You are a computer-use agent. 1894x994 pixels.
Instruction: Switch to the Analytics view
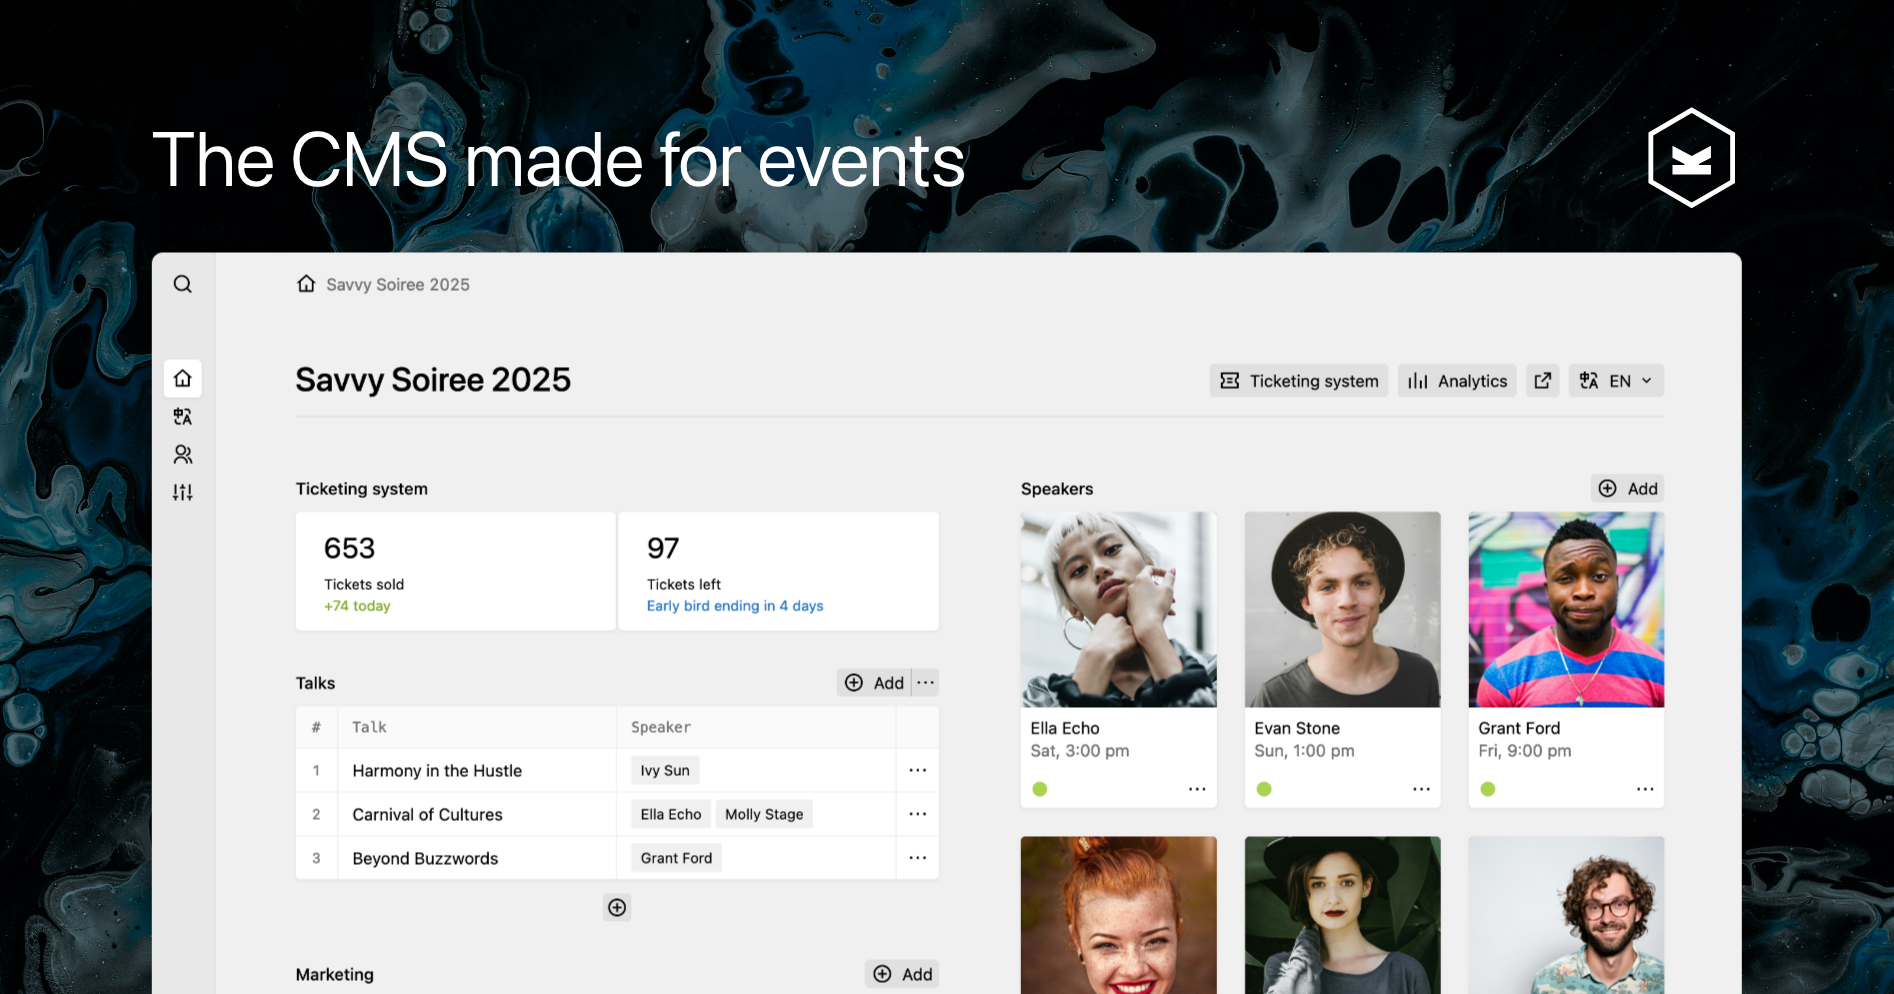click(1456, 380)
